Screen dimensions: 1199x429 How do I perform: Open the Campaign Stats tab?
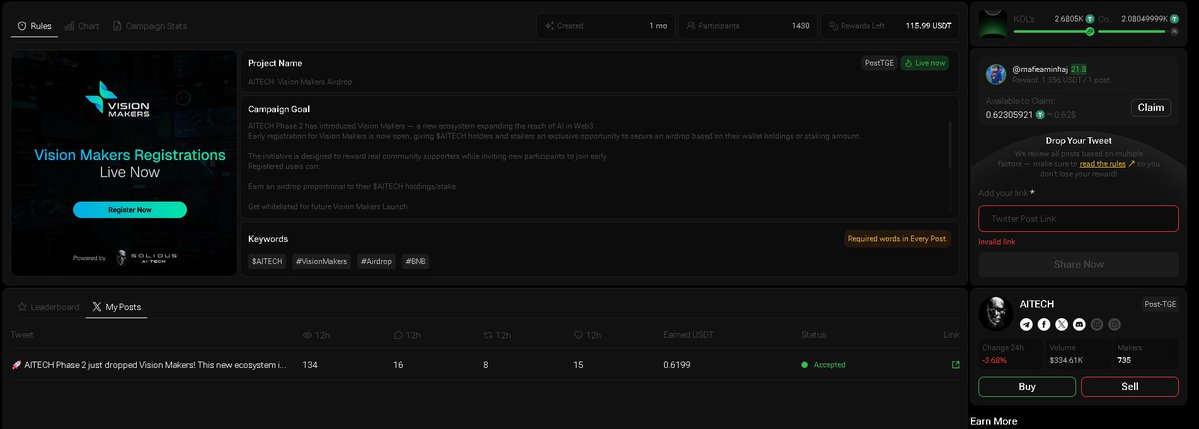coord(150,26)
